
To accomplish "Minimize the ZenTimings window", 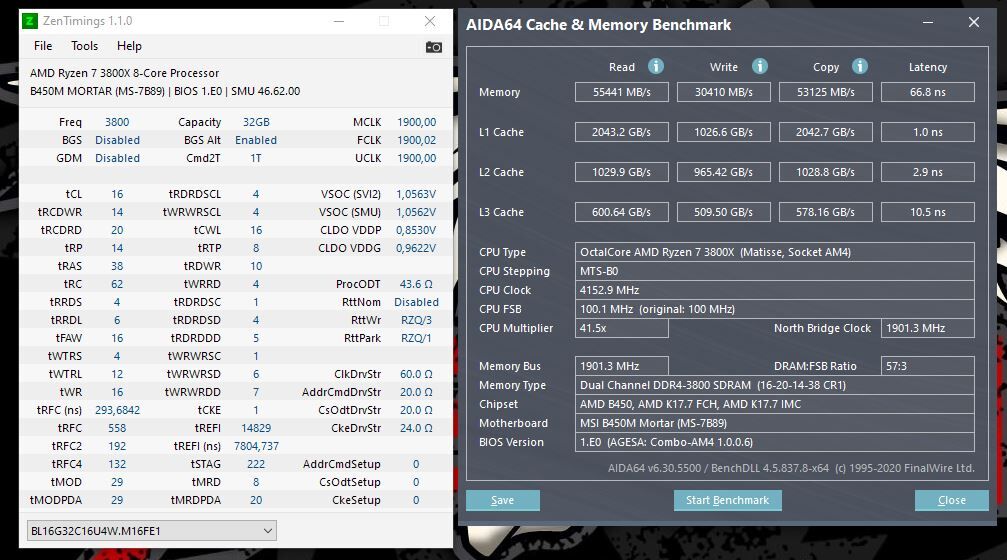I will [x=339, y=21].
